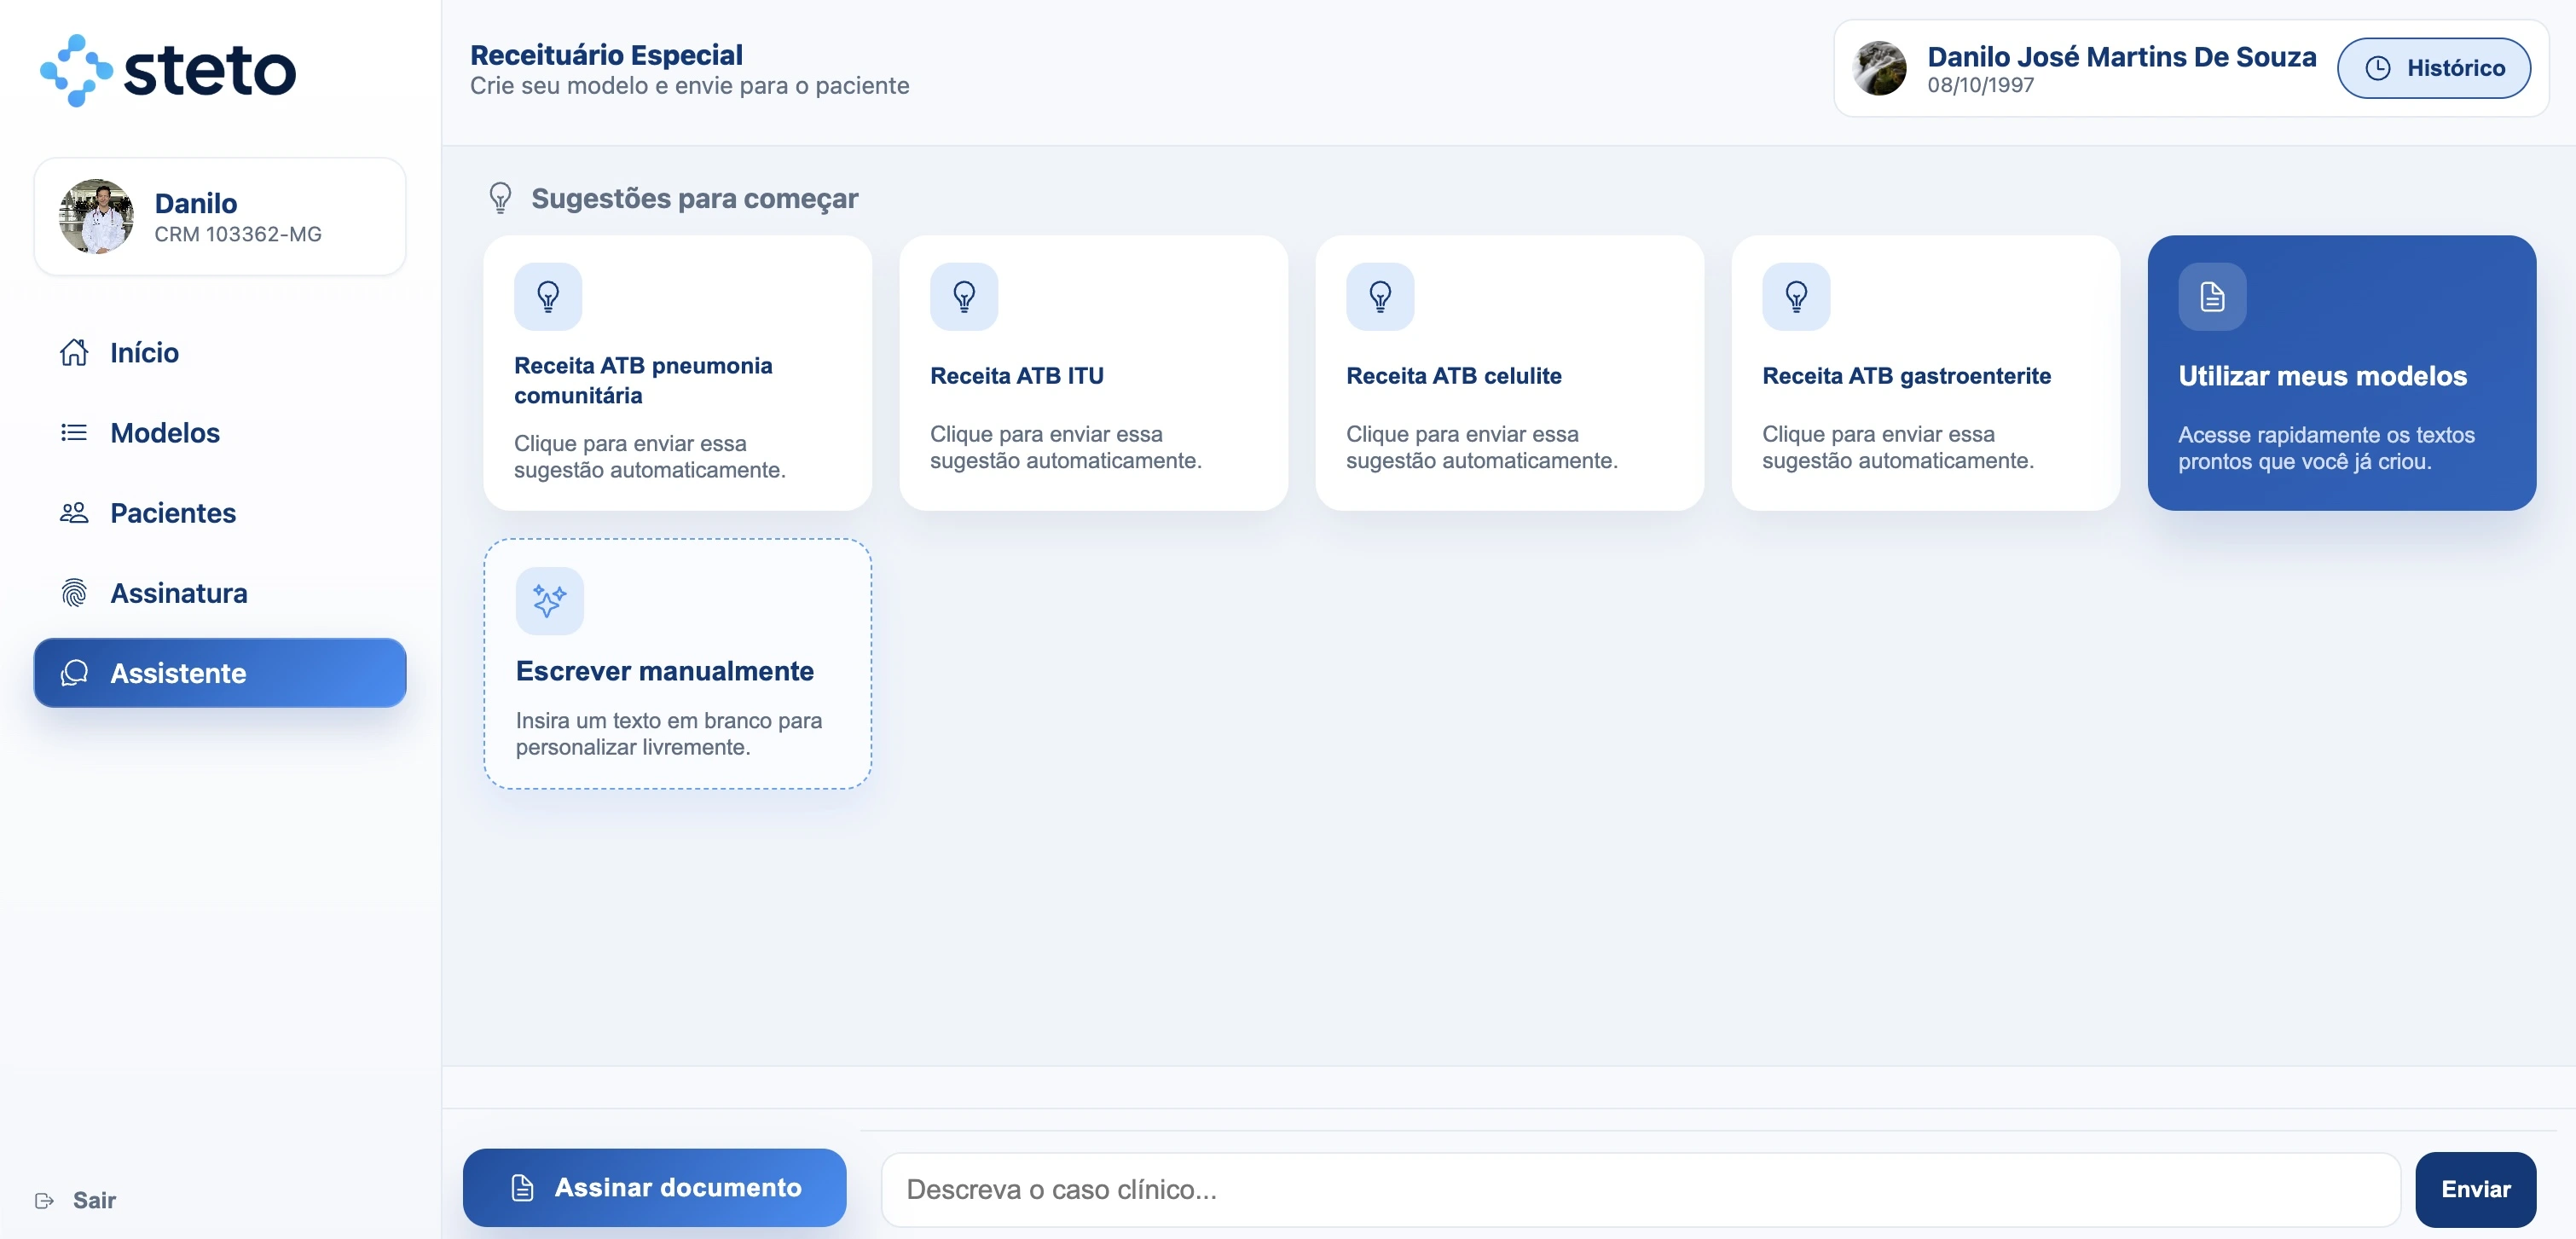The height and width of the screenshot is (1239, 2576).
Task: Focus the Descreva o caso clínico field
Action: [1640, 1189]
